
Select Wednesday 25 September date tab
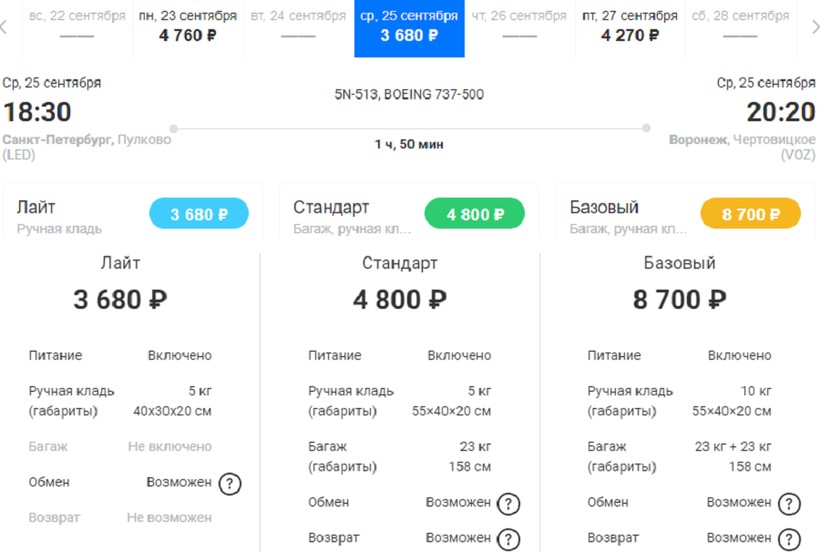409,27
